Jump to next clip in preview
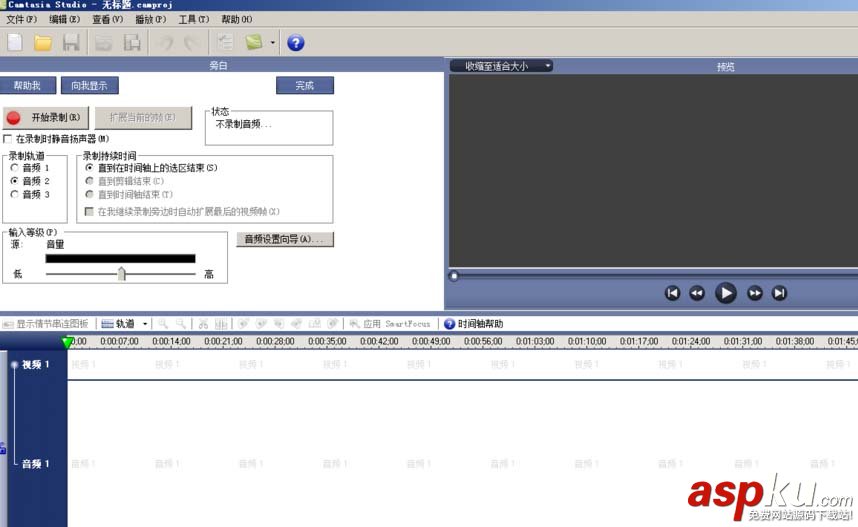This screenshot has width=858, height=527. [779, 293]
